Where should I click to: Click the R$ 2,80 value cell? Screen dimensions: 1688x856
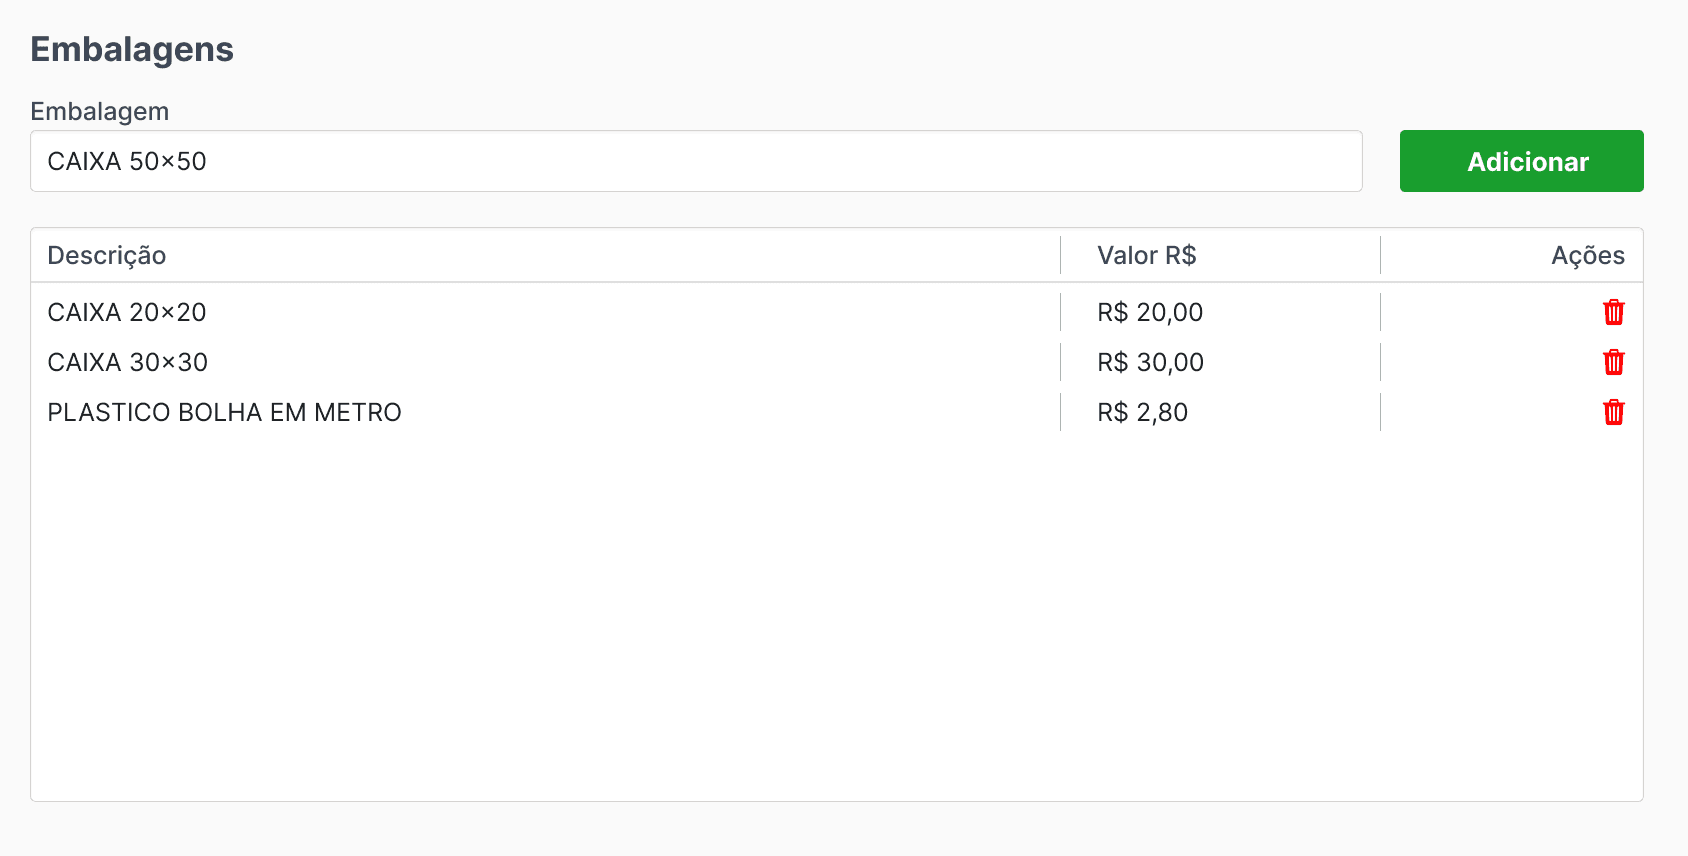1142,412
